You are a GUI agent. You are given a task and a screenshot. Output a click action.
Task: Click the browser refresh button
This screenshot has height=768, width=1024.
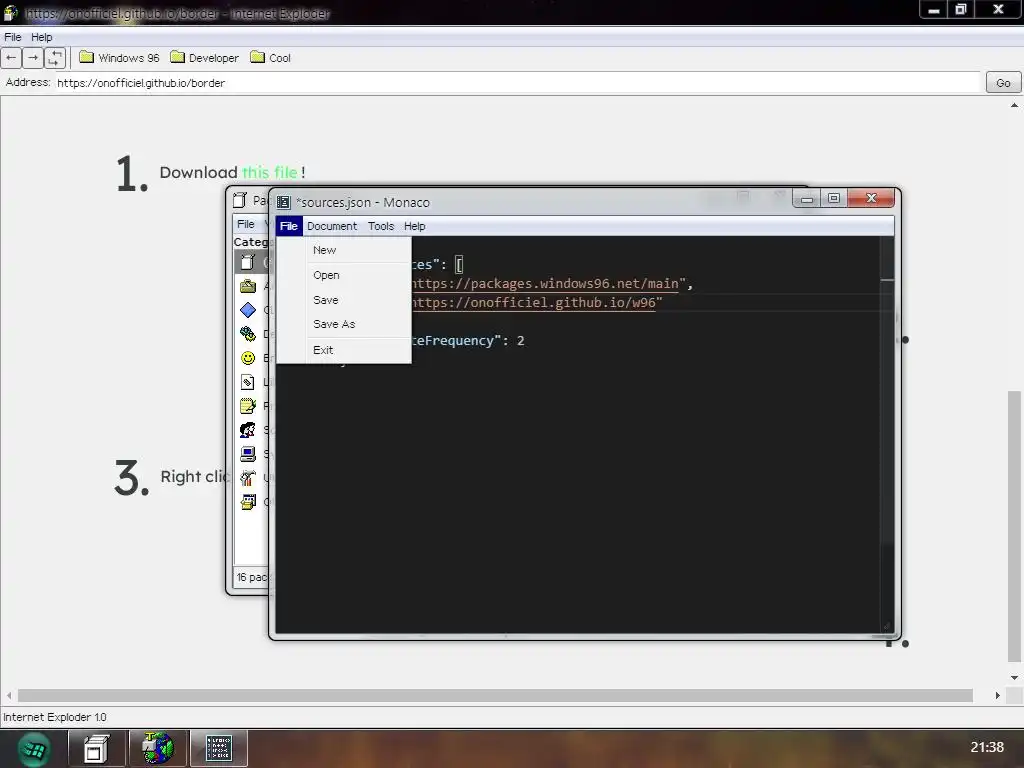pyautogui.click(x=55, y=57)
